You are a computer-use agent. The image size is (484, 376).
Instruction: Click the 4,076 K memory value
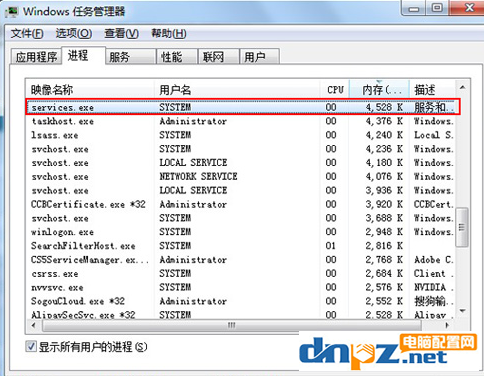[384, 176]
